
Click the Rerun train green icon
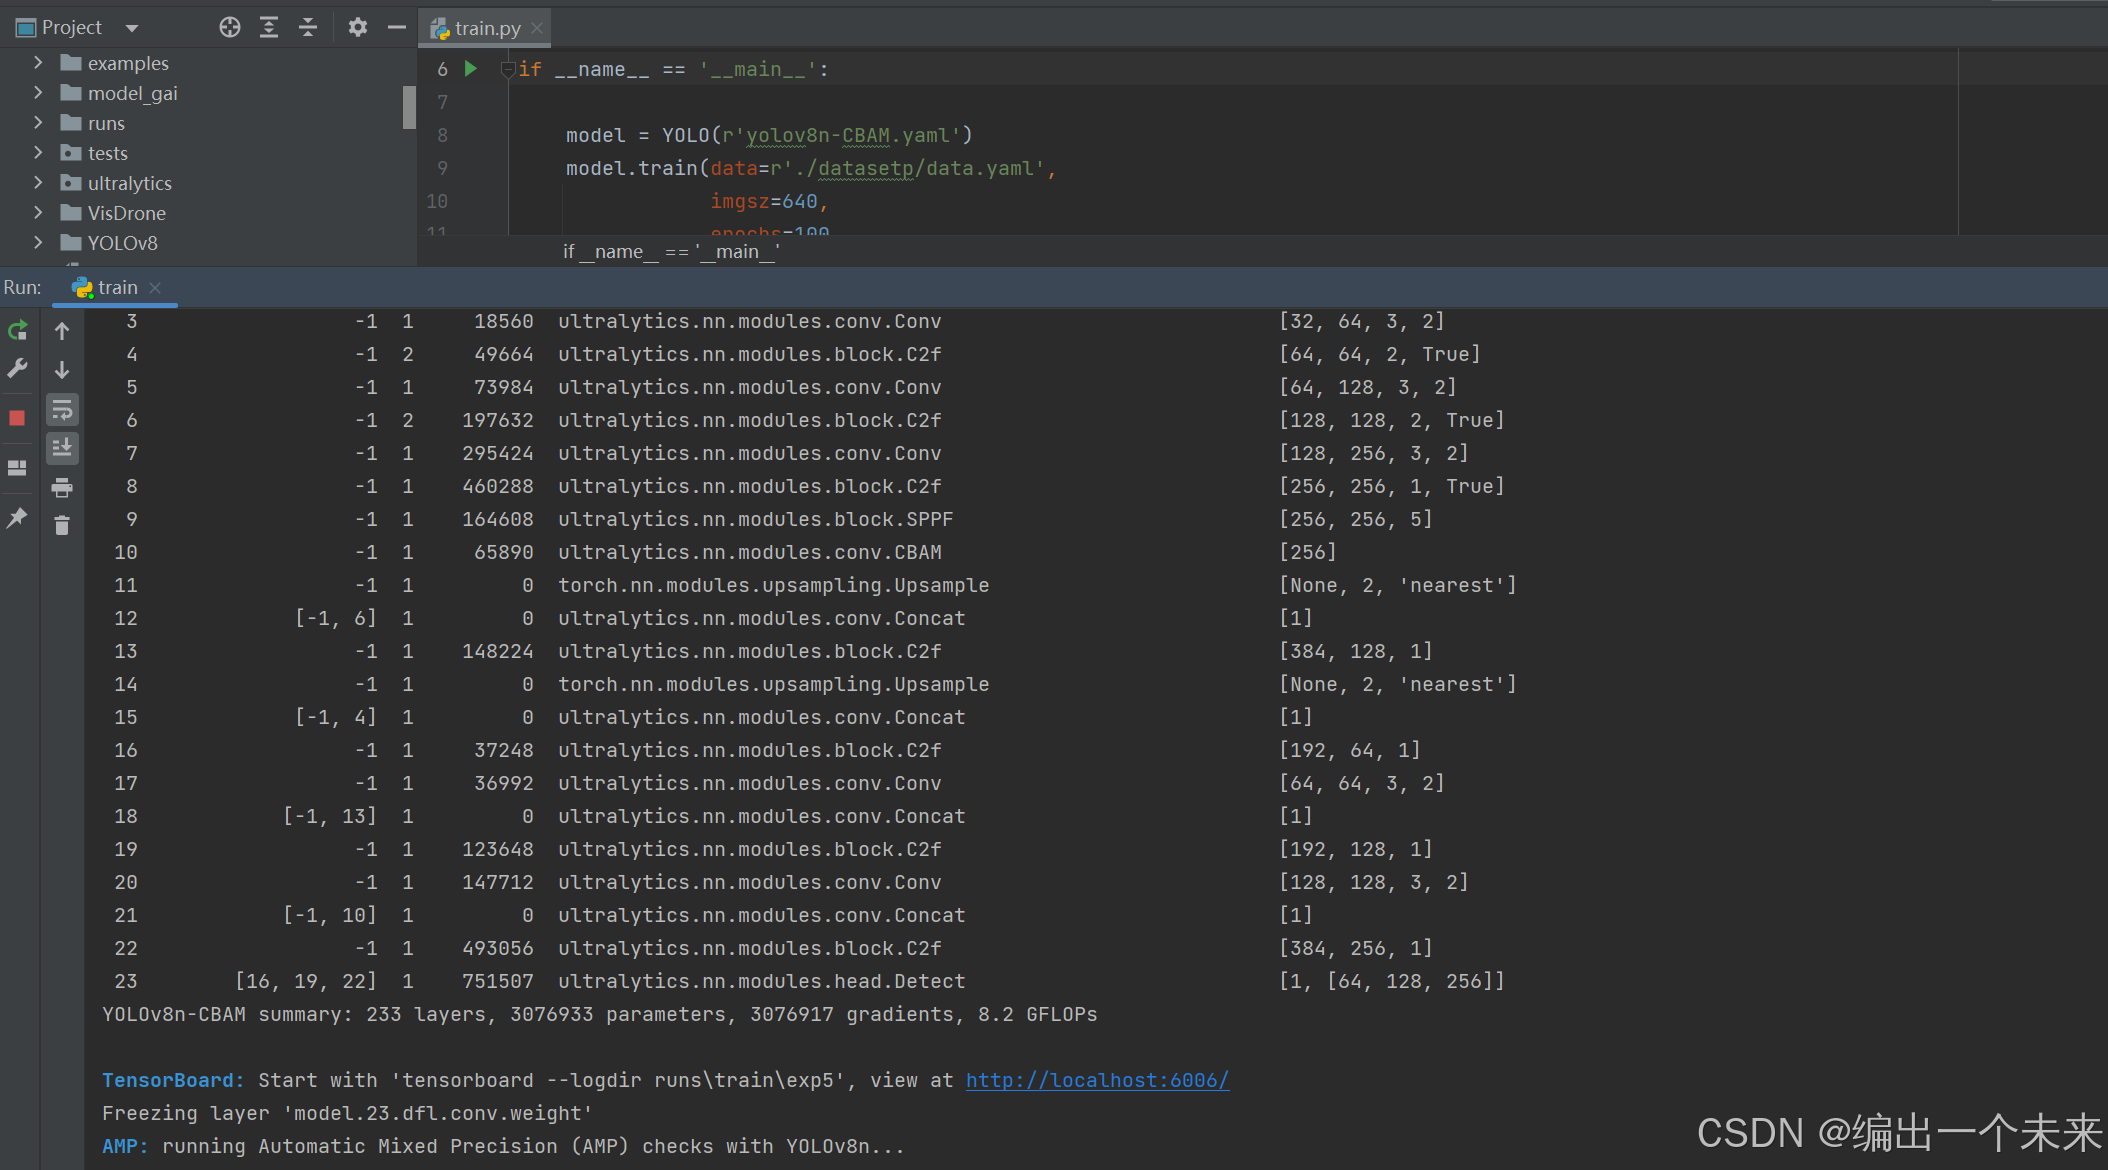pyautogui.click(x=17, y=331)
